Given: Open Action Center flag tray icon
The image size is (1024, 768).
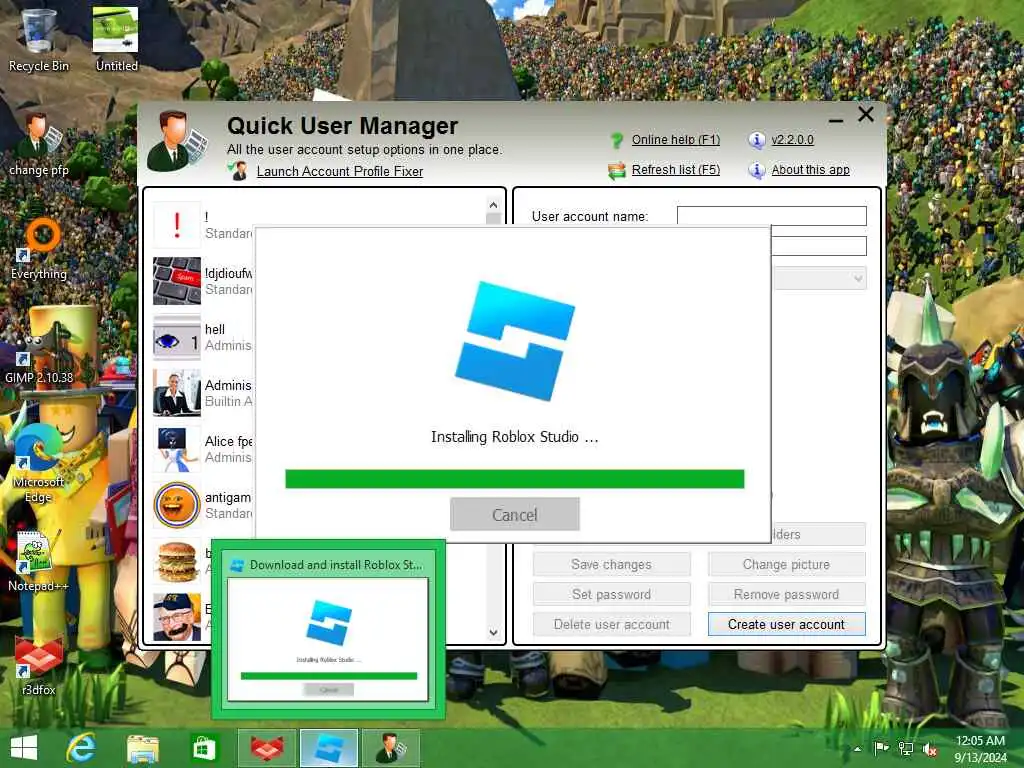Looking at the screenshot, I should click(881, 748).
